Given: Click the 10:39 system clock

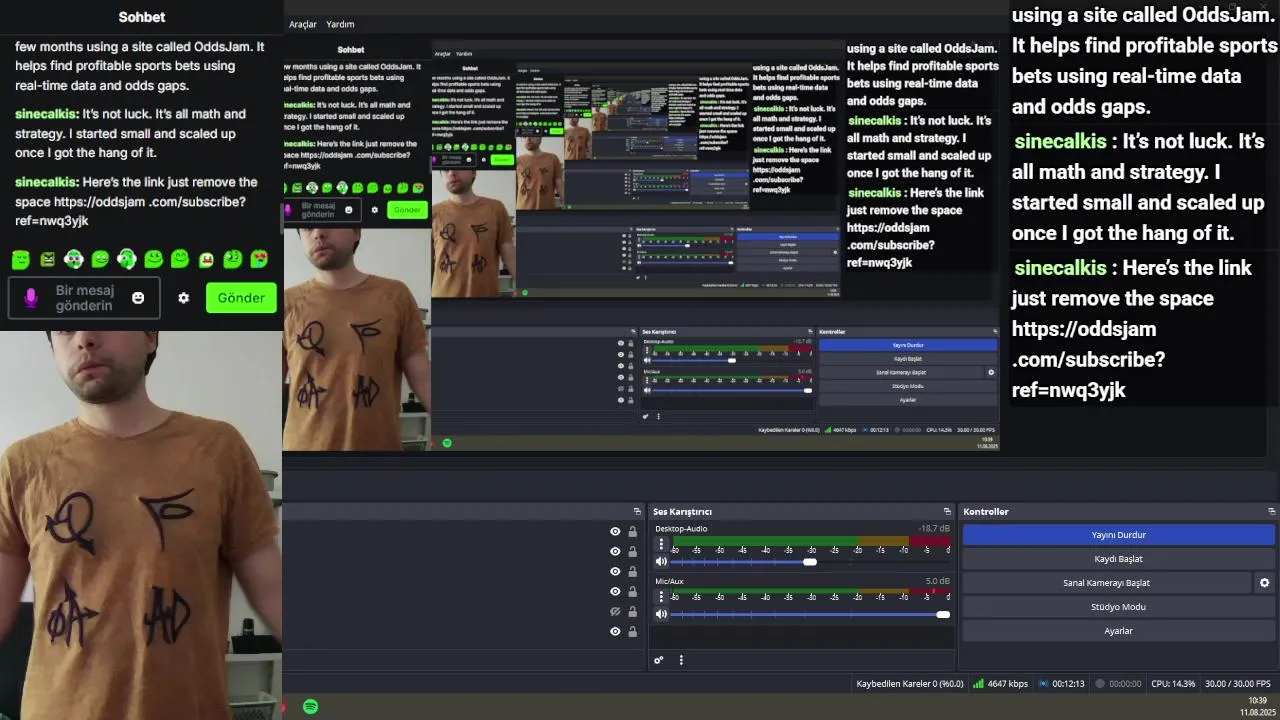Looking at the screenshot, I should (1258, 701).
